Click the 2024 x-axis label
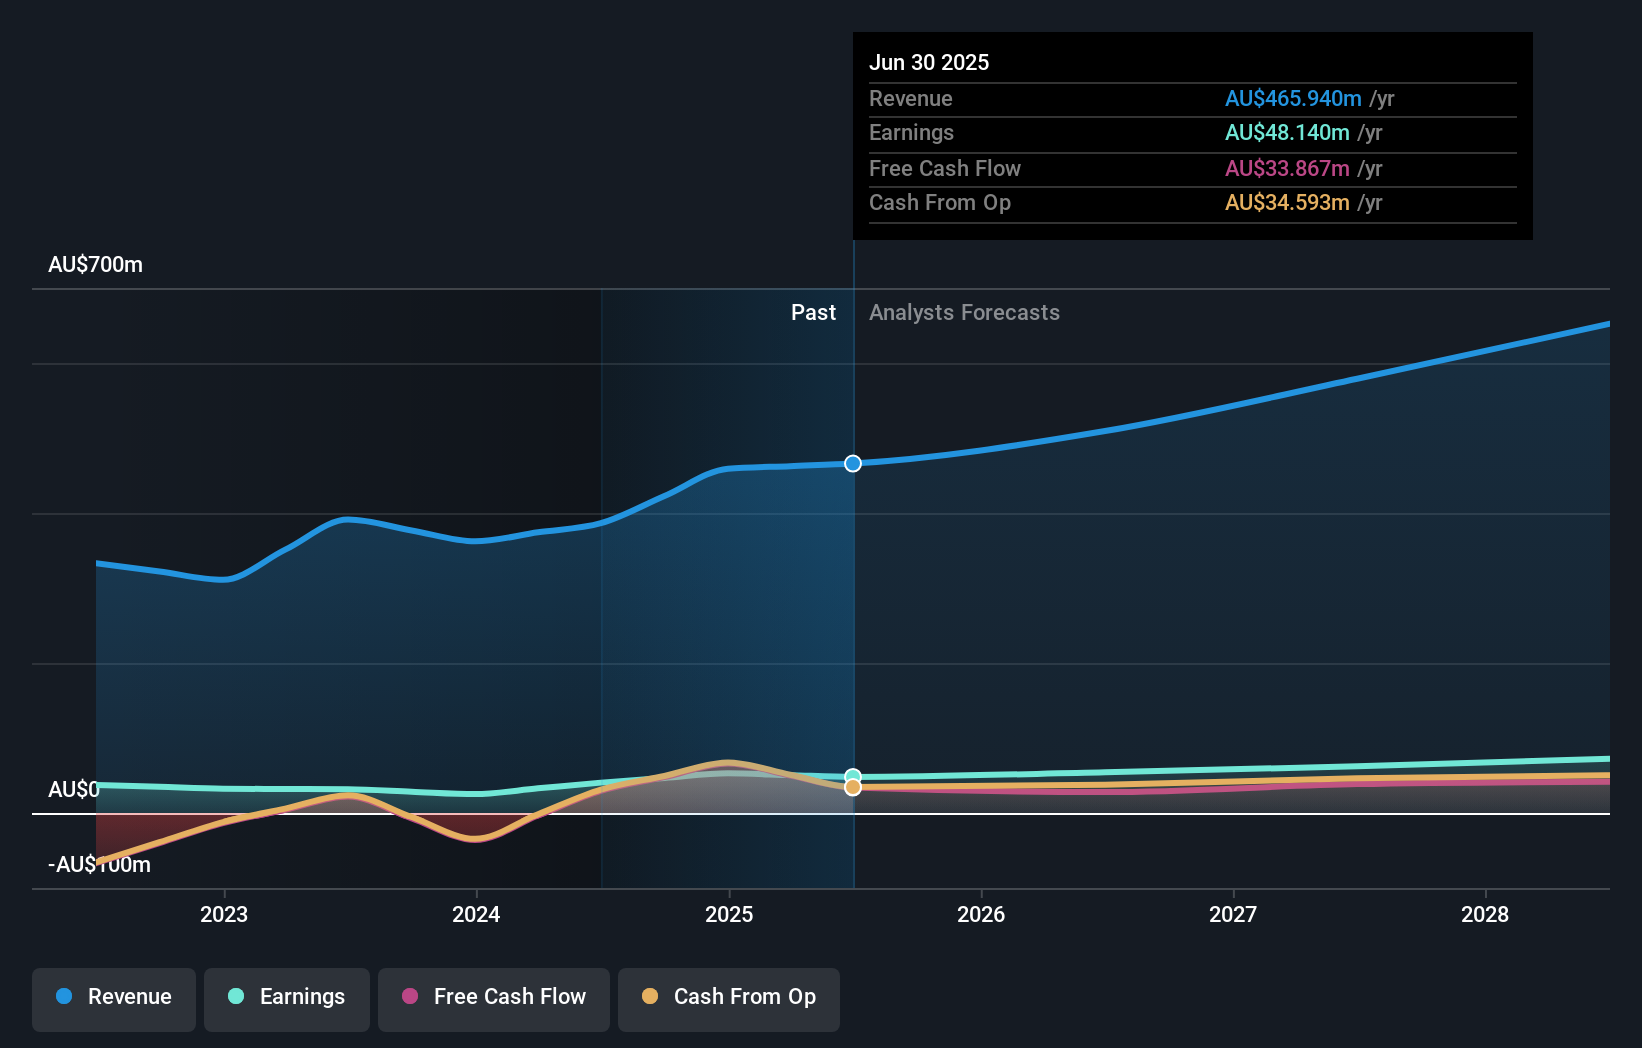The height and width of the screenshot is (1048, 1642). point(476,914)
